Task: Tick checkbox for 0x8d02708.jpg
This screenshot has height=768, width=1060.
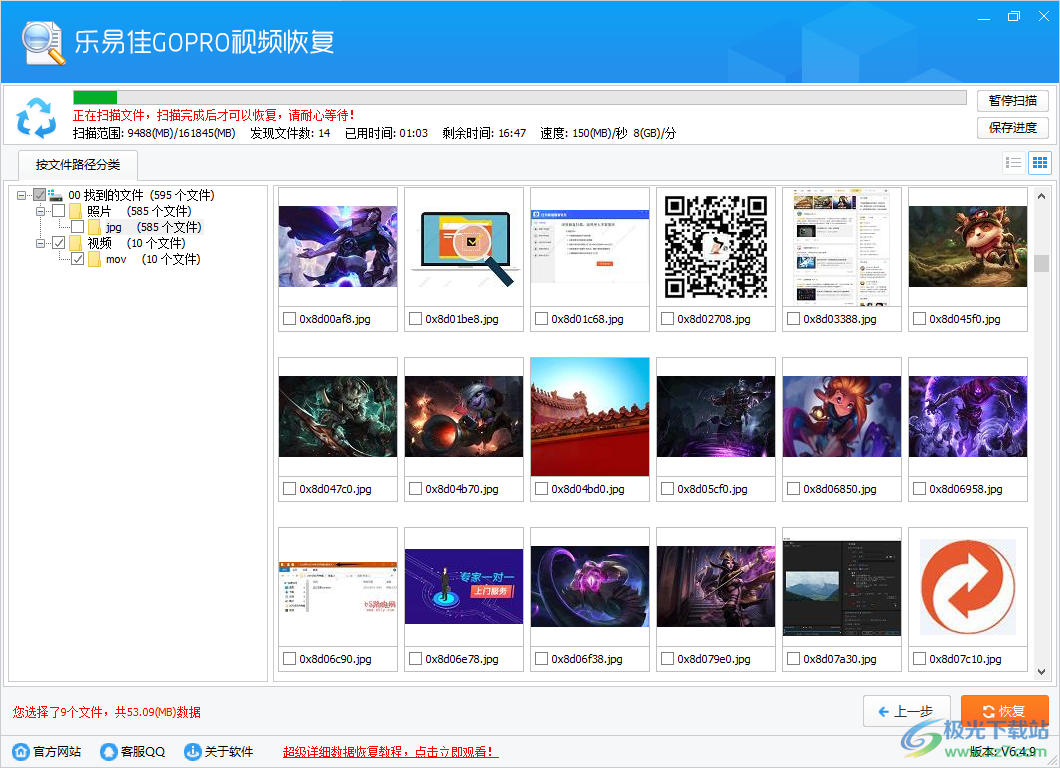Action: point(667,318)
